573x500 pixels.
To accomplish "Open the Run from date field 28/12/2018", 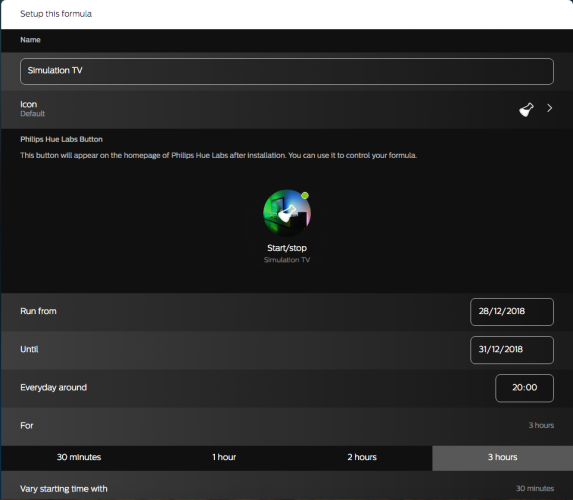I will [512, 312].
